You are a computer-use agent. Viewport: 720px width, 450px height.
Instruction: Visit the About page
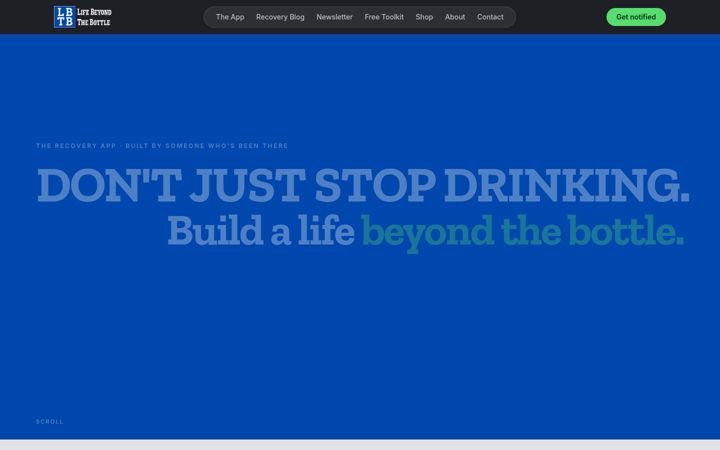(x=455, y=17)
